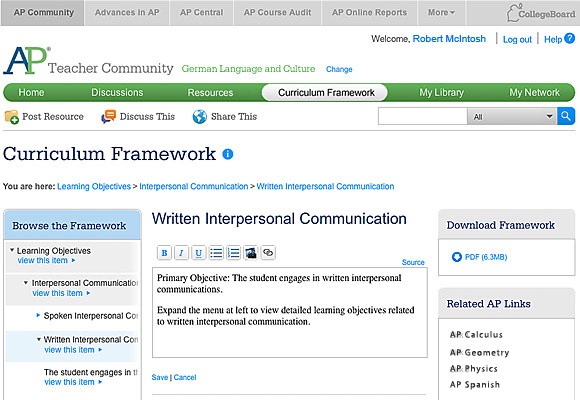This screenshot has height=400, width=580.
Task: Select The student engages in tree item
Action: pos(91,372)
